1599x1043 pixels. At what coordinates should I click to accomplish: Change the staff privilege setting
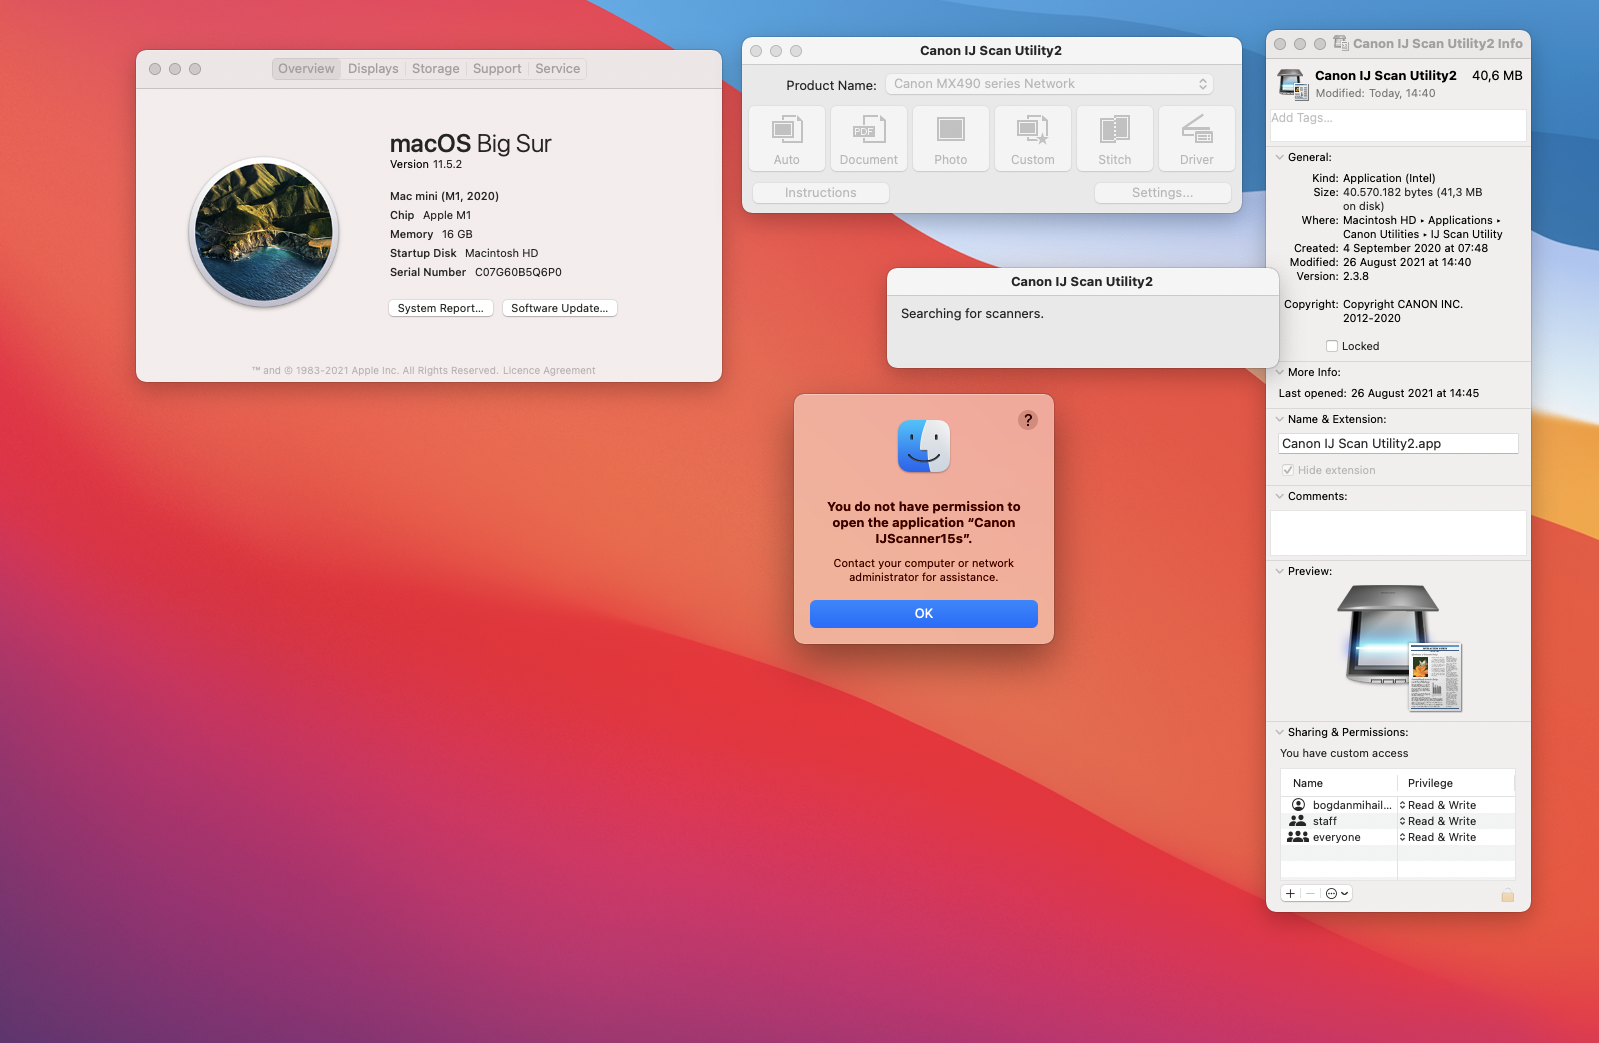point(1438,821)
